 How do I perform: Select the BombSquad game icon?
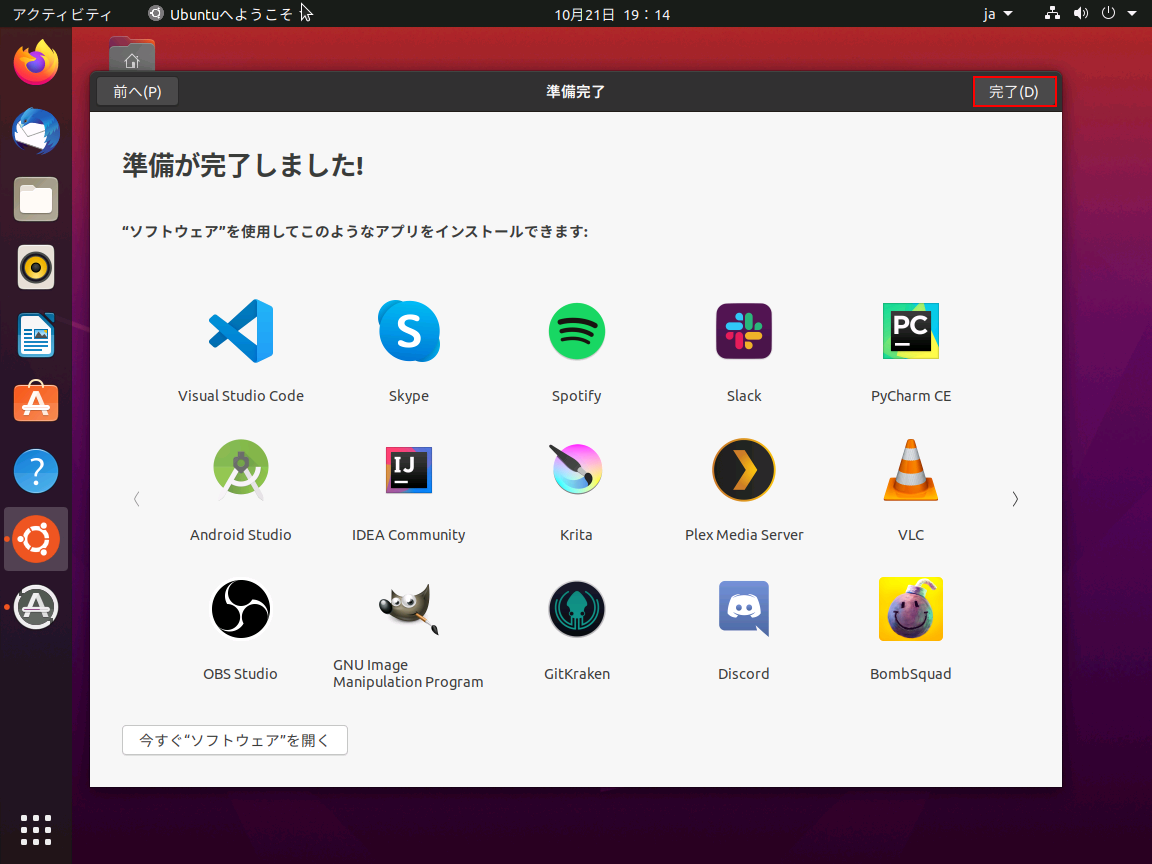tap(911, 609)
